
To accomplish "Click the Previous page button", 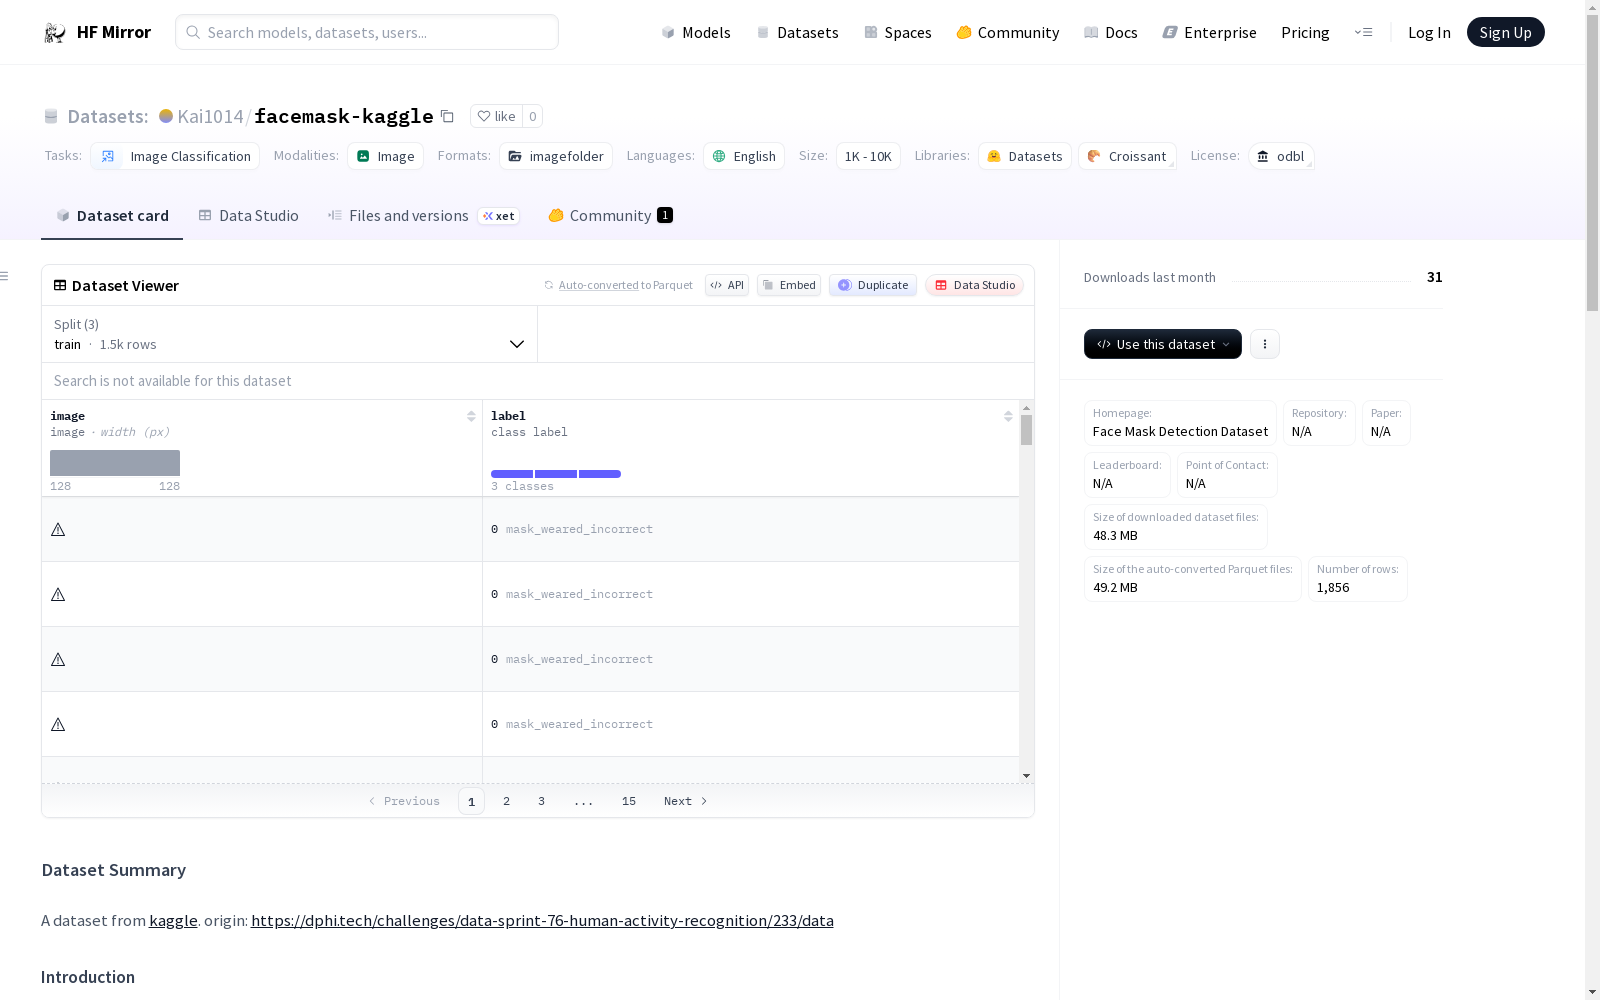I will [404, 801].
